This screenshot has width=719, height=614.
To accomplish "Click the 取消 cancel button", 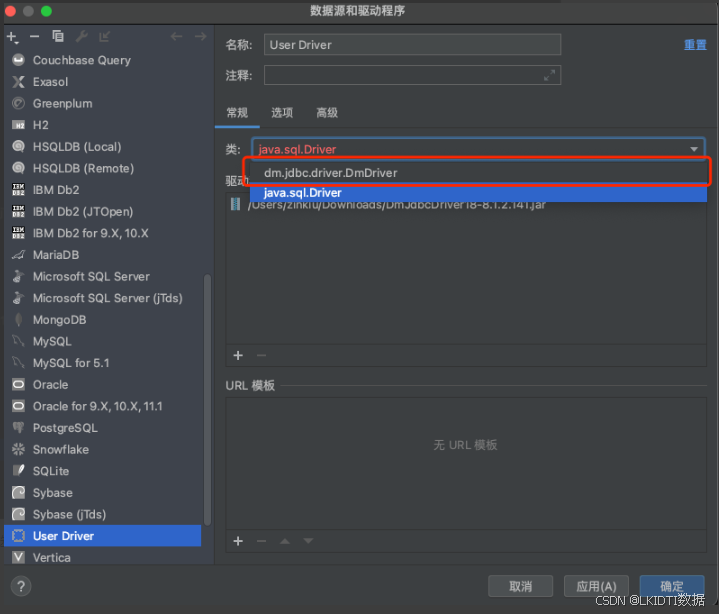I will [x=520, y=586].
